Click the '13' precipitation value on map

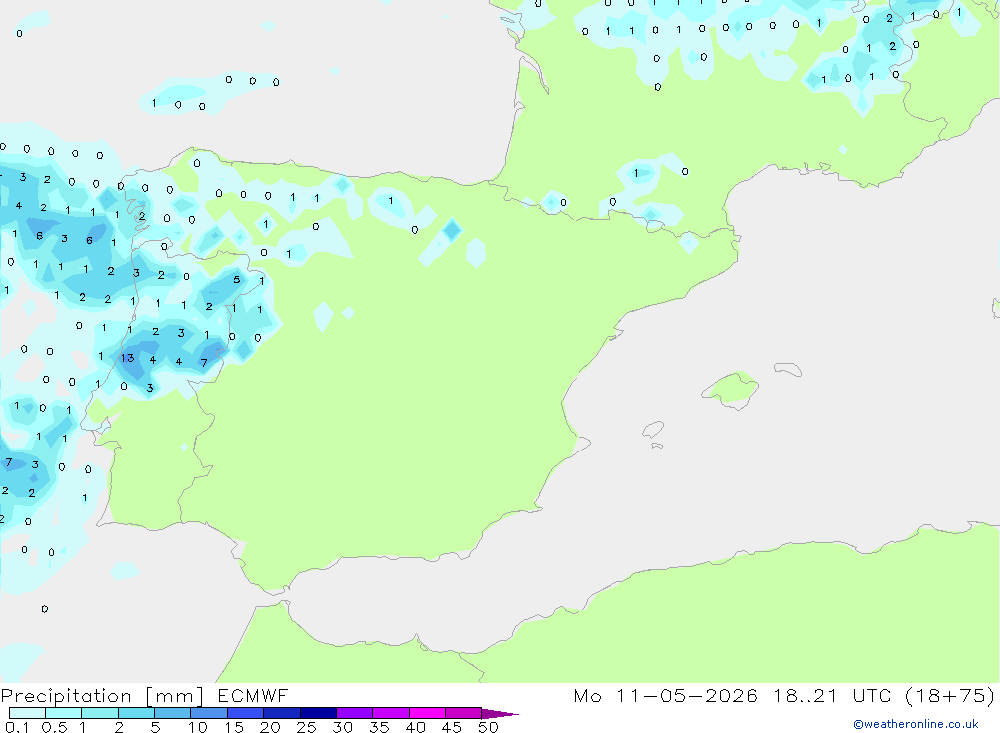coord(128,358)
